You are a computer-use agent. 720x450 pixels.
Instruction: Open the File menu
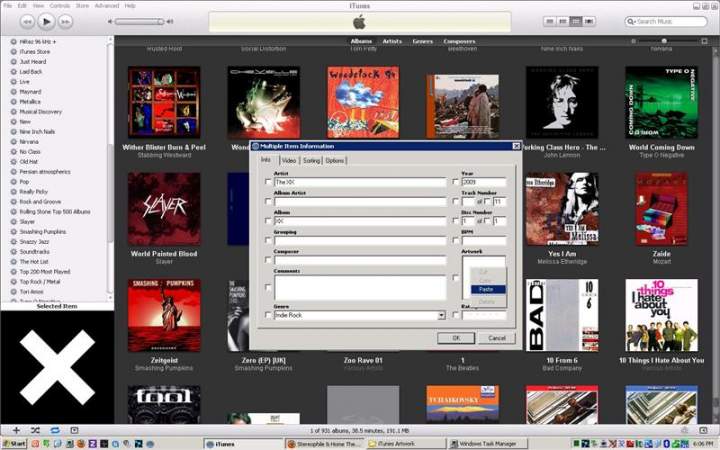(x=7, y=6)
